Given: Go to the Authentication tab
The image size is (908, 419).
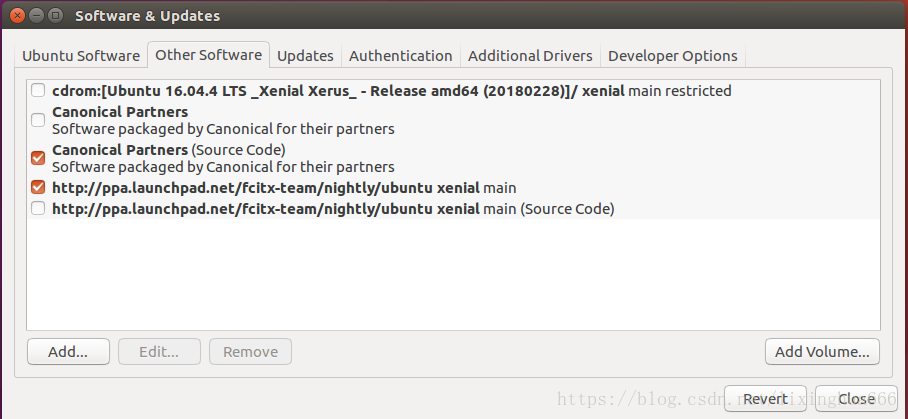Looking at the screenshot, I should [x=400, y=56].
